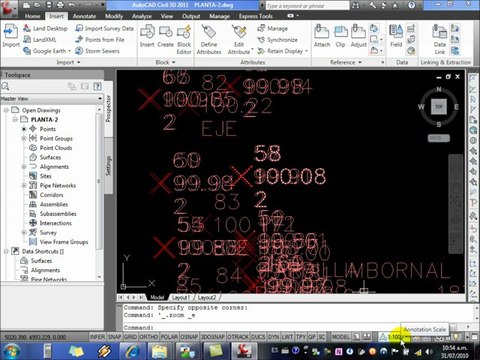Open the Modify ribbon tab
Screen dimensions: 480x360
pos(114,16)
